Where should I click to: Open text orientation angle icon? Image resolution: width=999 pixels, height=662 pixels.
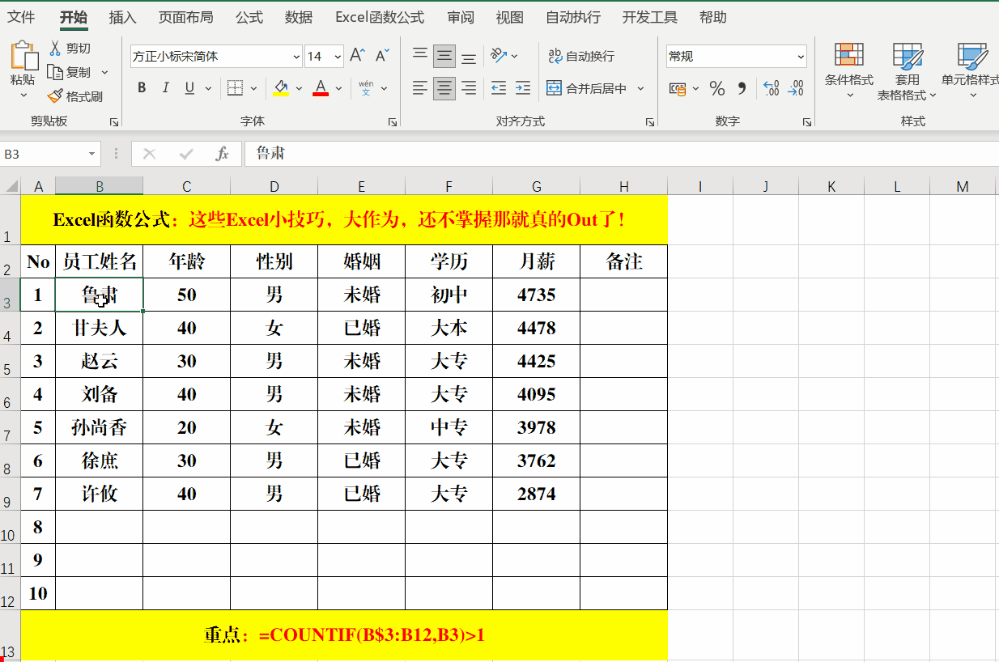pos(499,56)
